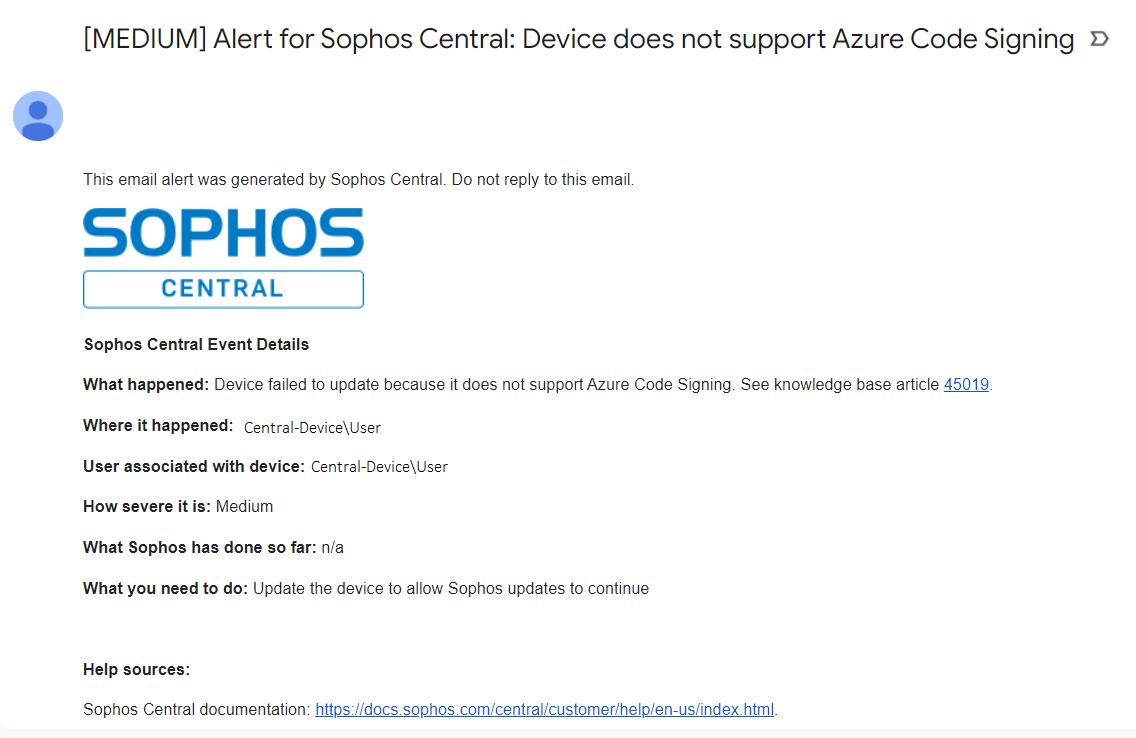The width and height of the screenshot is (1136, 738).
Task: Click Central-Device\User after "User associated with device"
Action: (x=379, y=467)
